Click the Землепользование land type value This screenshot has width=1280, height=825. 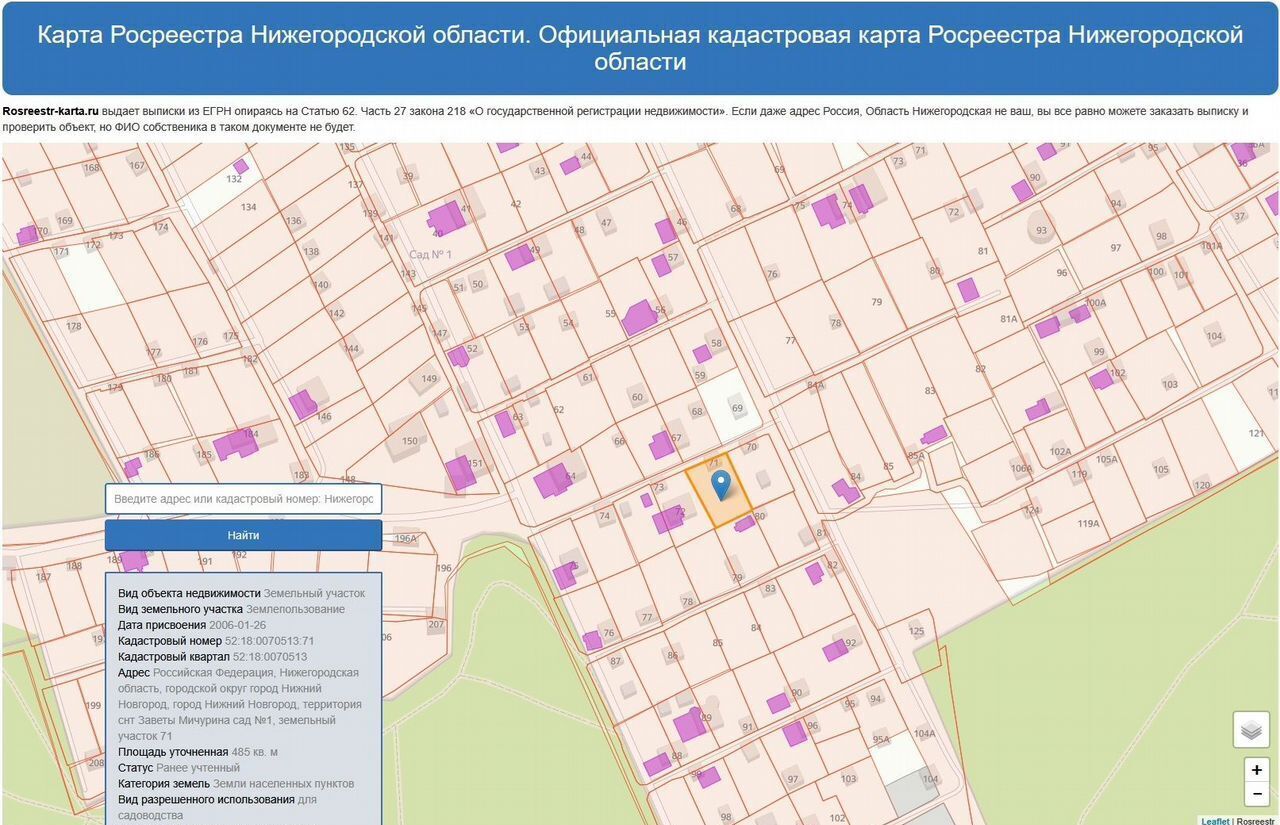[295, 609]
